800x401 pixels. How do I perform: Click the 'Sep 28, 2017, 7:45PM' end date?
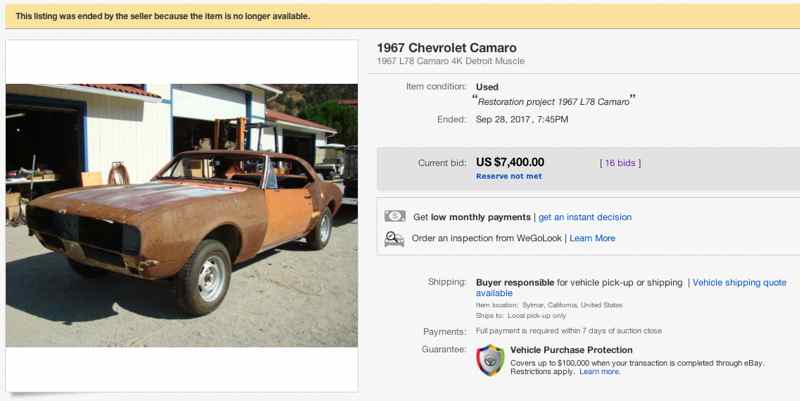(522, 120)
